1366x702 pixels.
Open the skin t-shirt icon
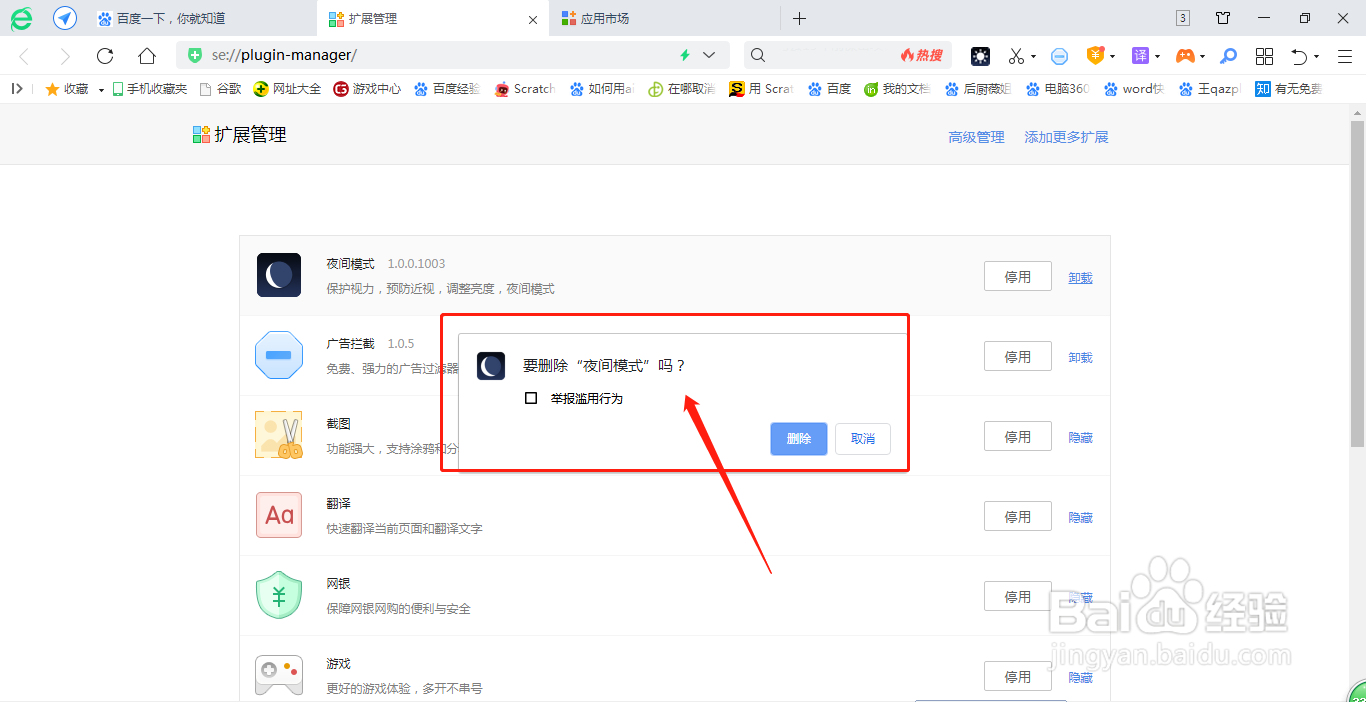pyautogui.click(x=1223, y=18)
